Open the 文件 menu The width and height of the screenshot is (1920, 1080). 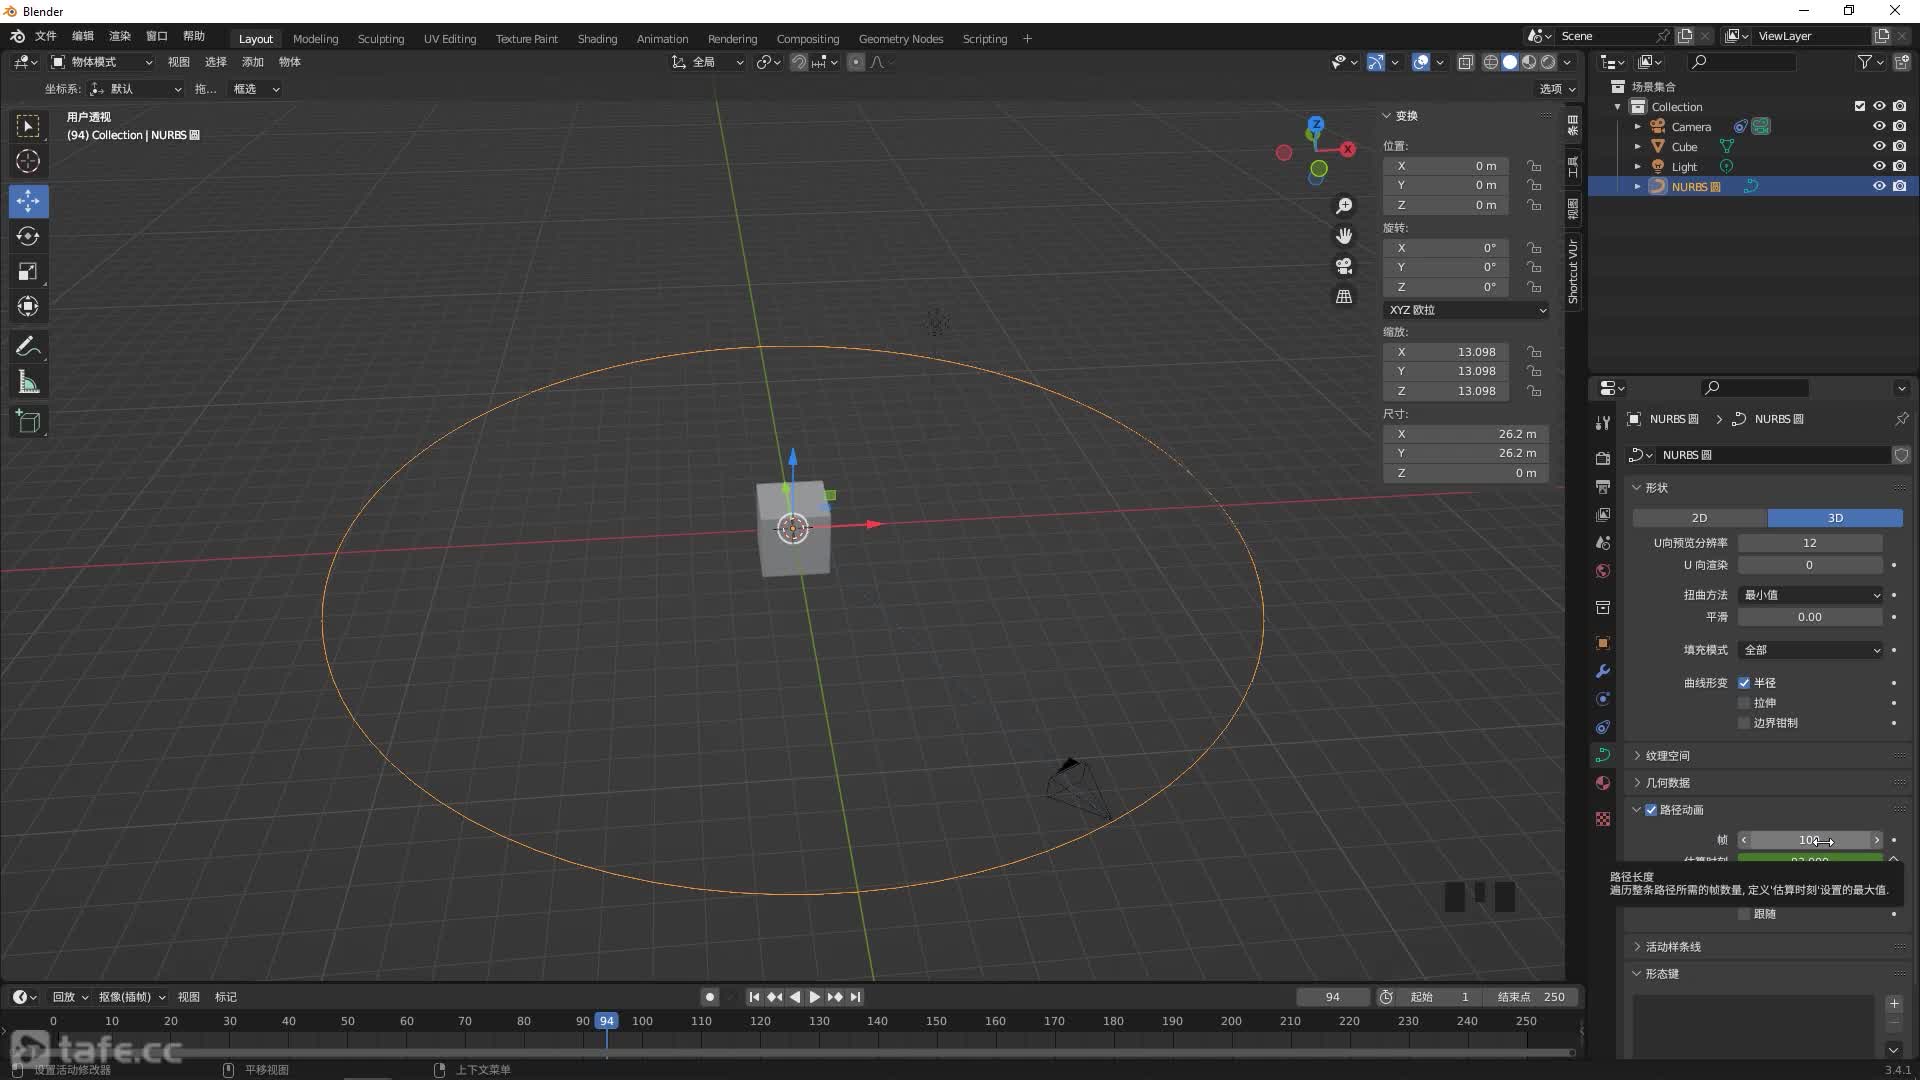(x=46, y=36)
